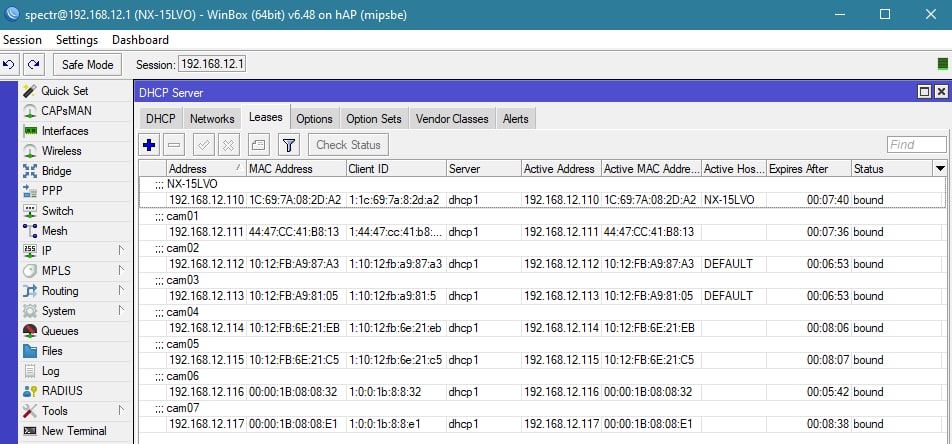
Task: Maximize the DHCP Server inner window
Action: coord(925,92)
